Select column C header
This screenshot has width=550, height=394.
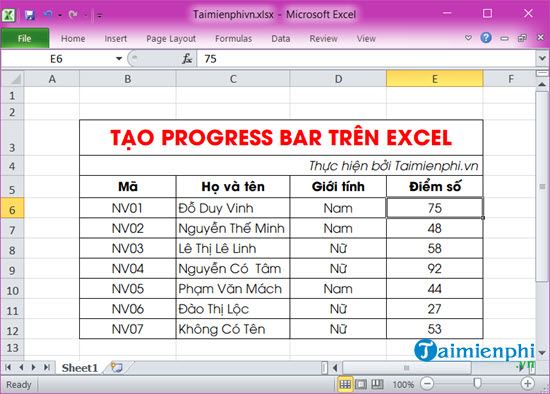(233, 79)
